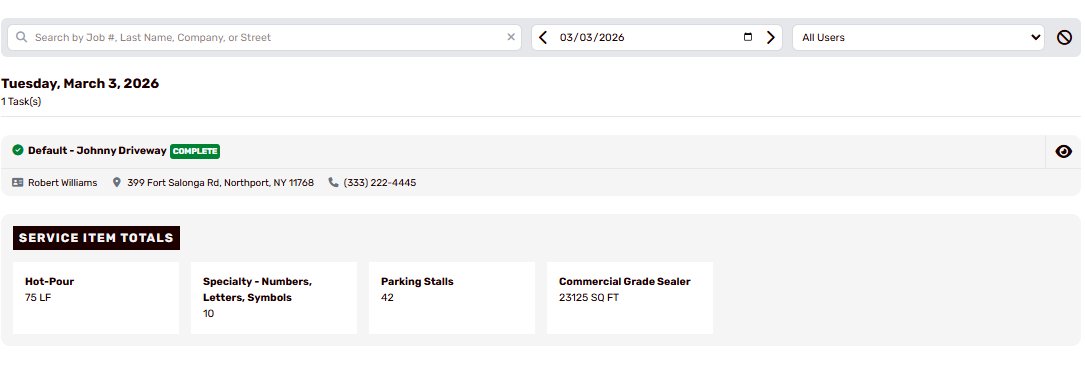Click the reset filters ban icon
Viewport: 1085px width, 369px height.
(x=1064, y=37)
